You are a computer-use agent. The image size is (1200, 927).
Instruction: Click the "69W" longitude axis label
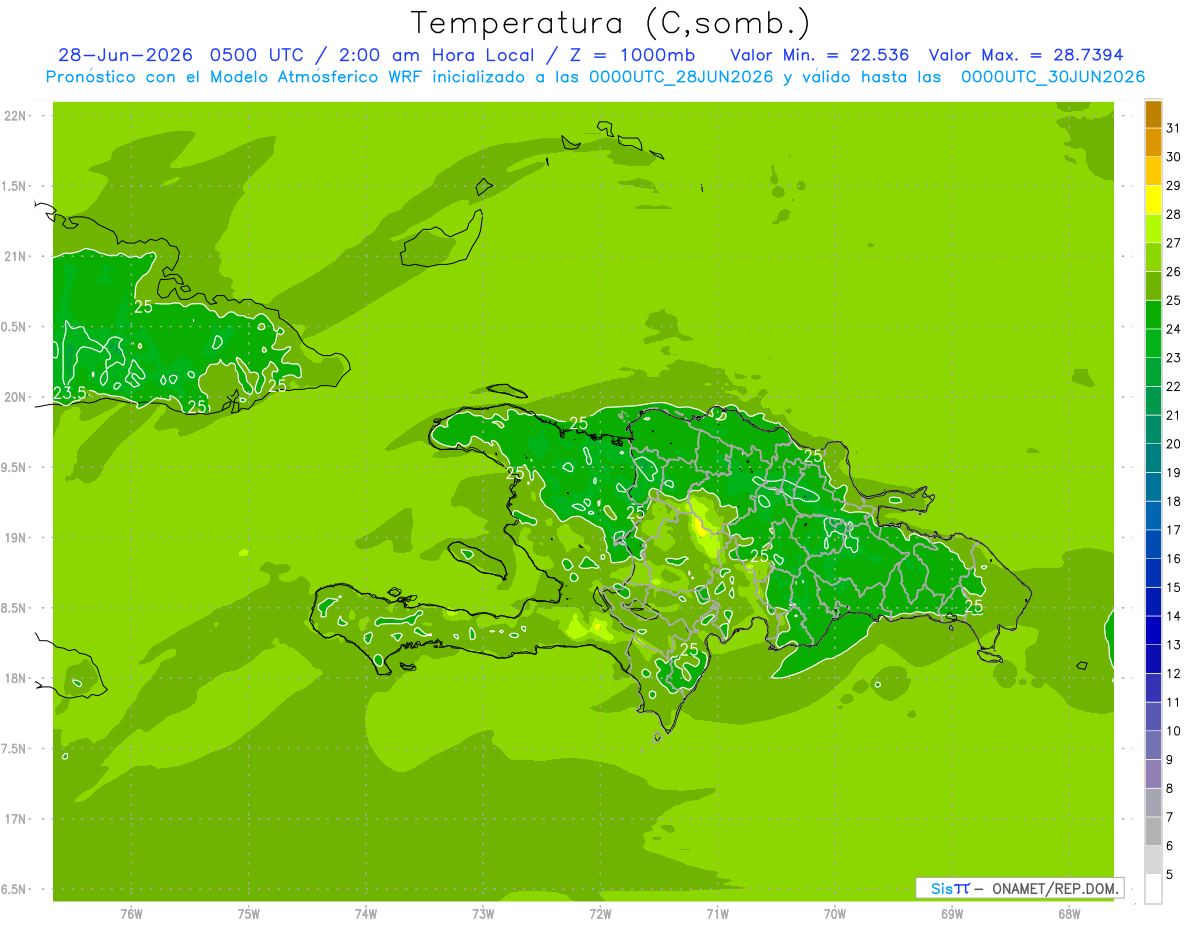952,914
